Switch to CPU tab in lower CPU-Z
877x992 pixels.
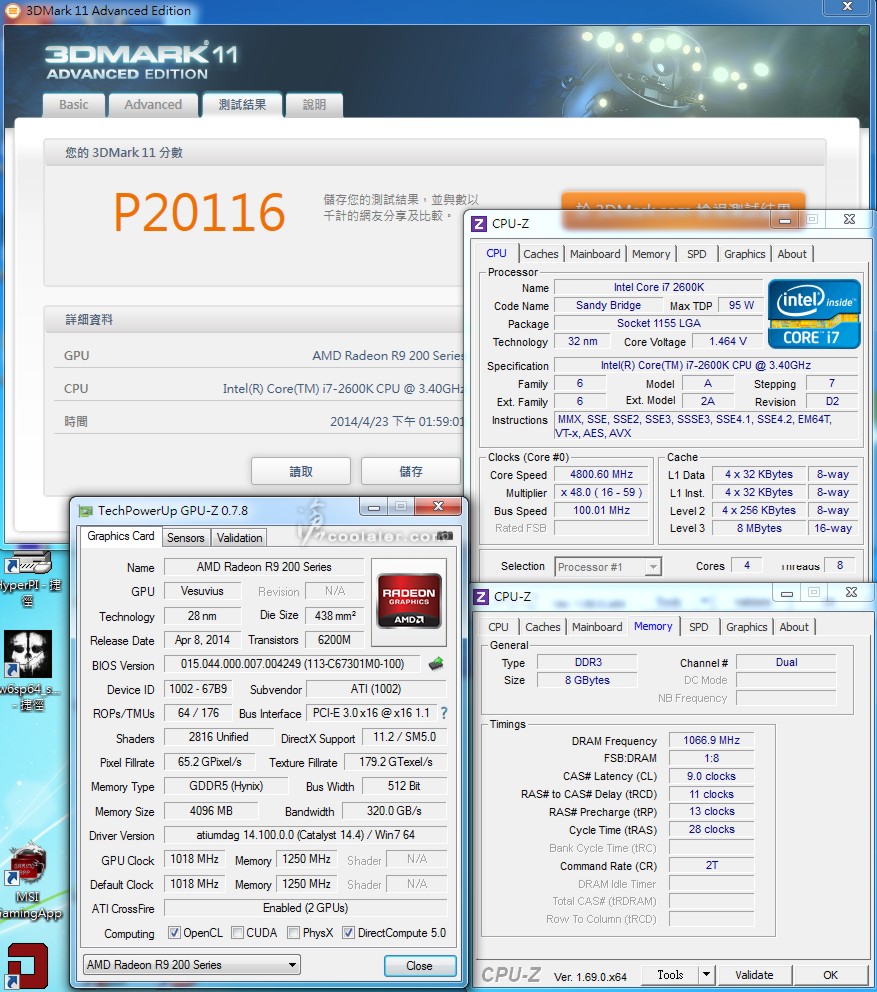[498, 627]
